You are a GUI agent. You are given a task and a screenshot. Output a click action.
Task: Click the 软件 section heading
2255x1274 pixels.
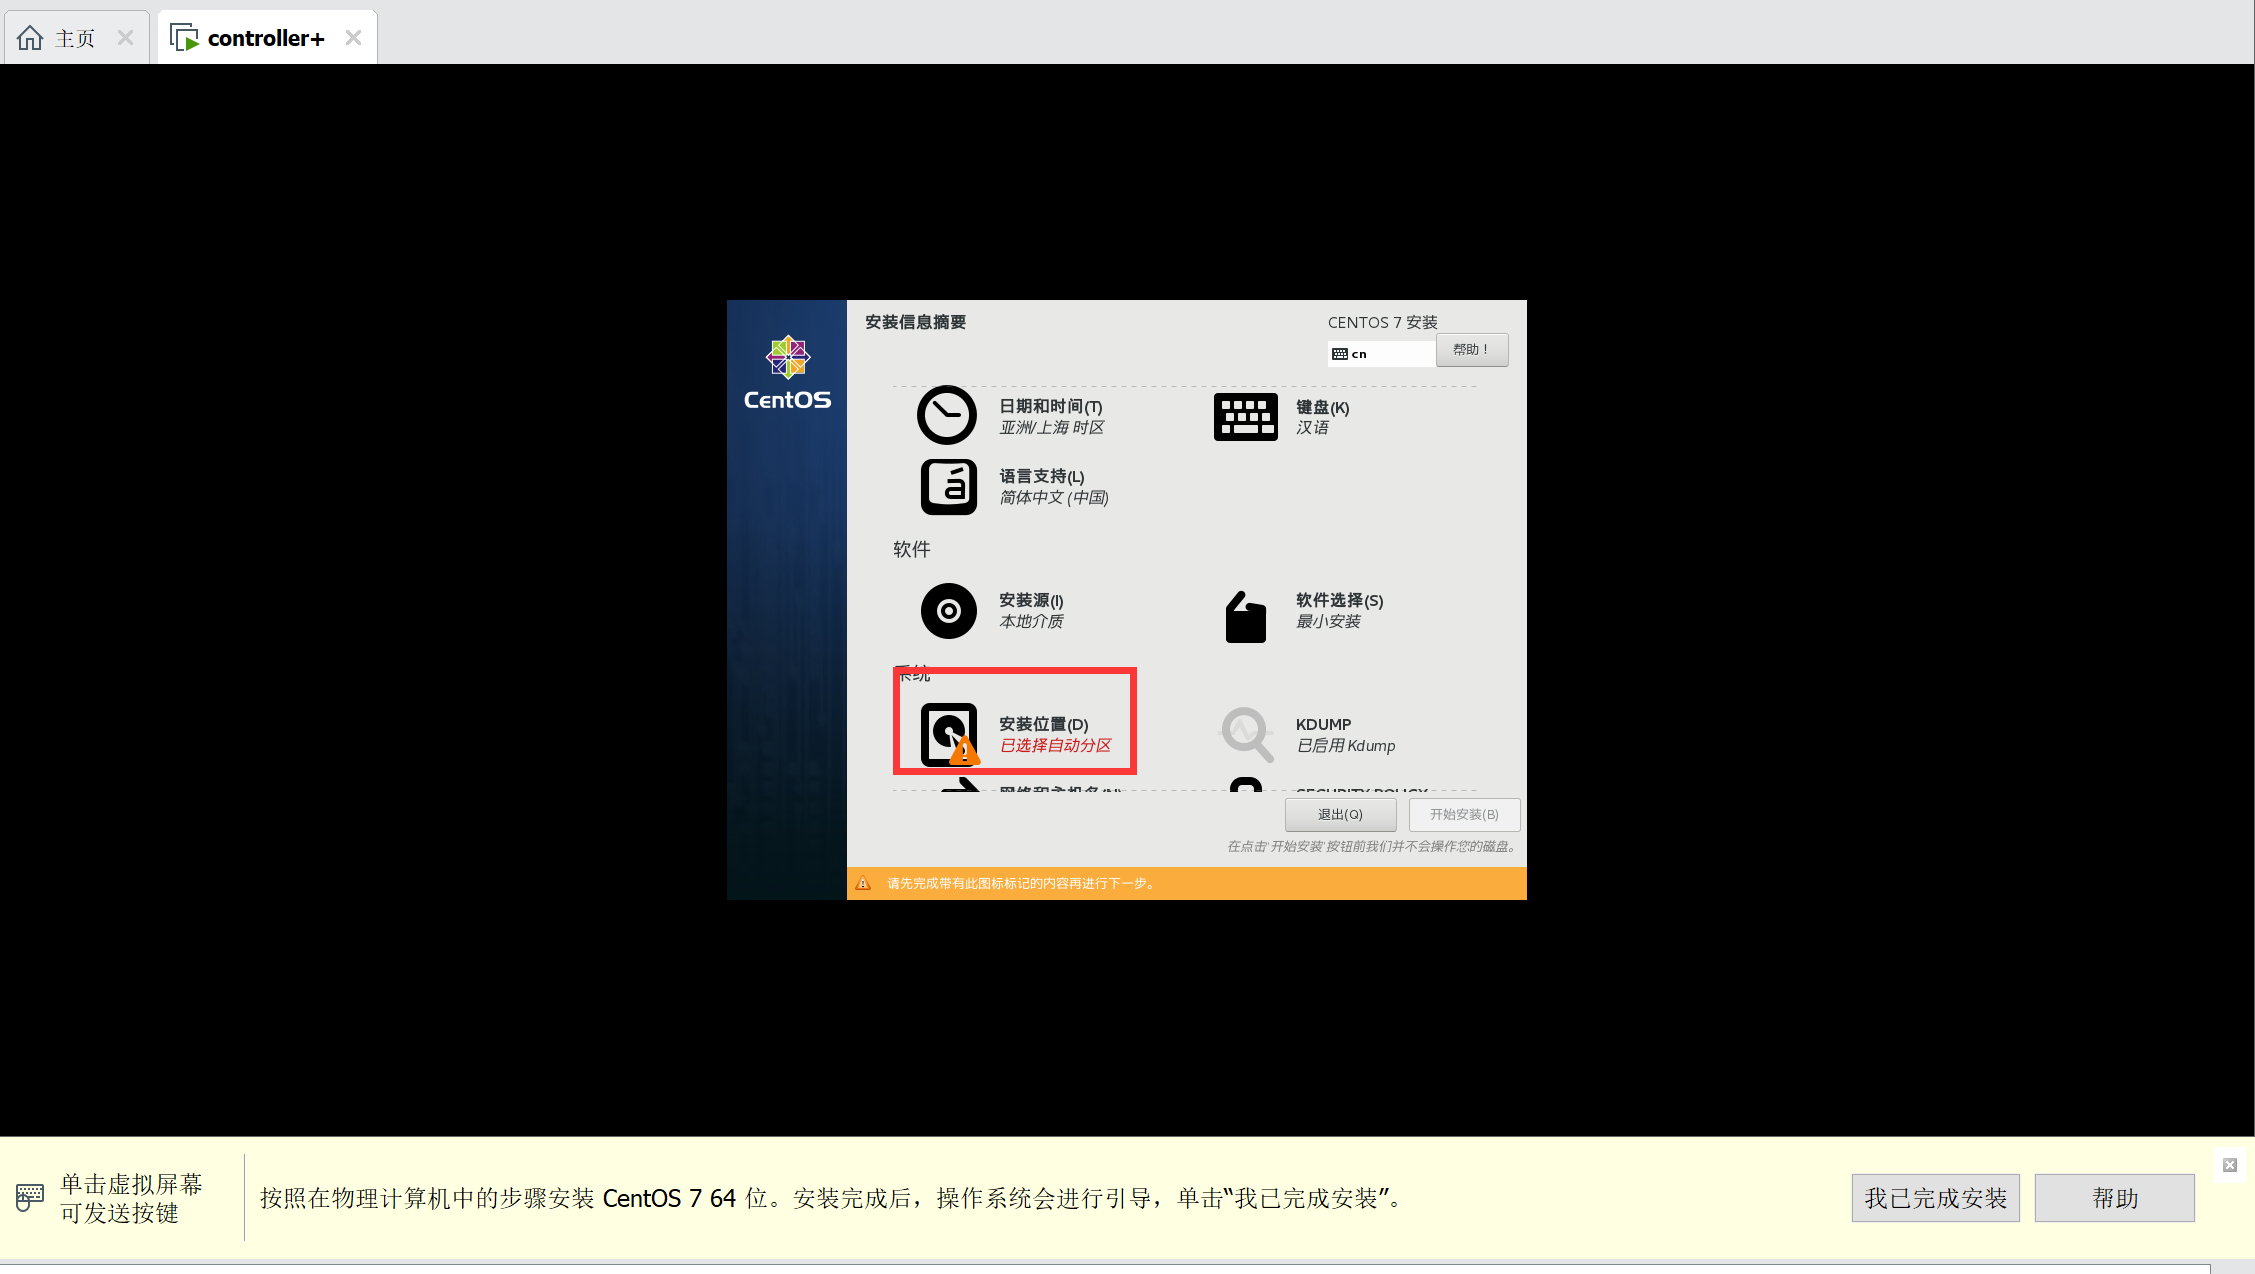tap(911, 549)
